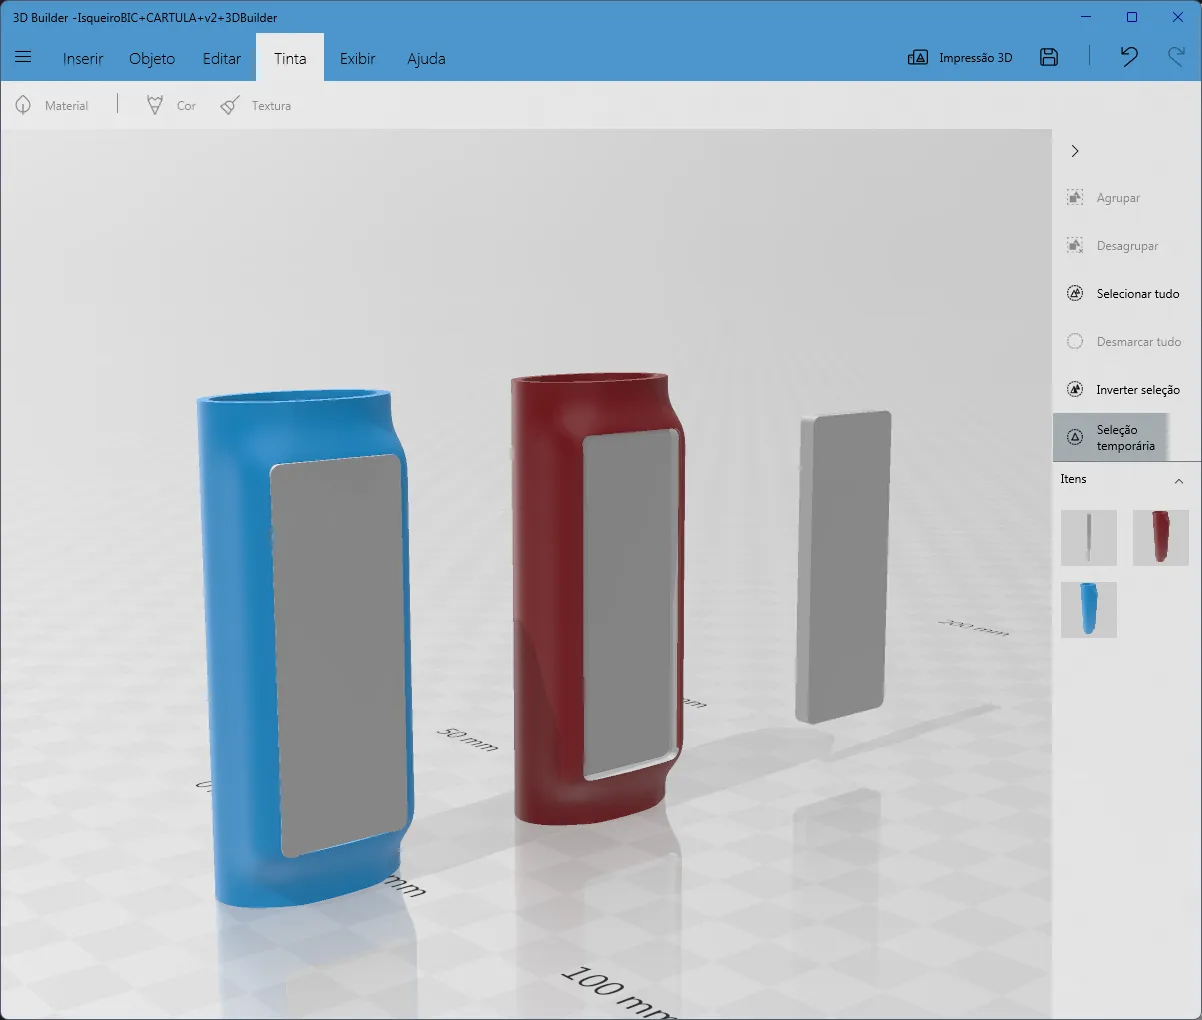
Task: Select the blue object thumbnail
Action: pos(1089,610)
